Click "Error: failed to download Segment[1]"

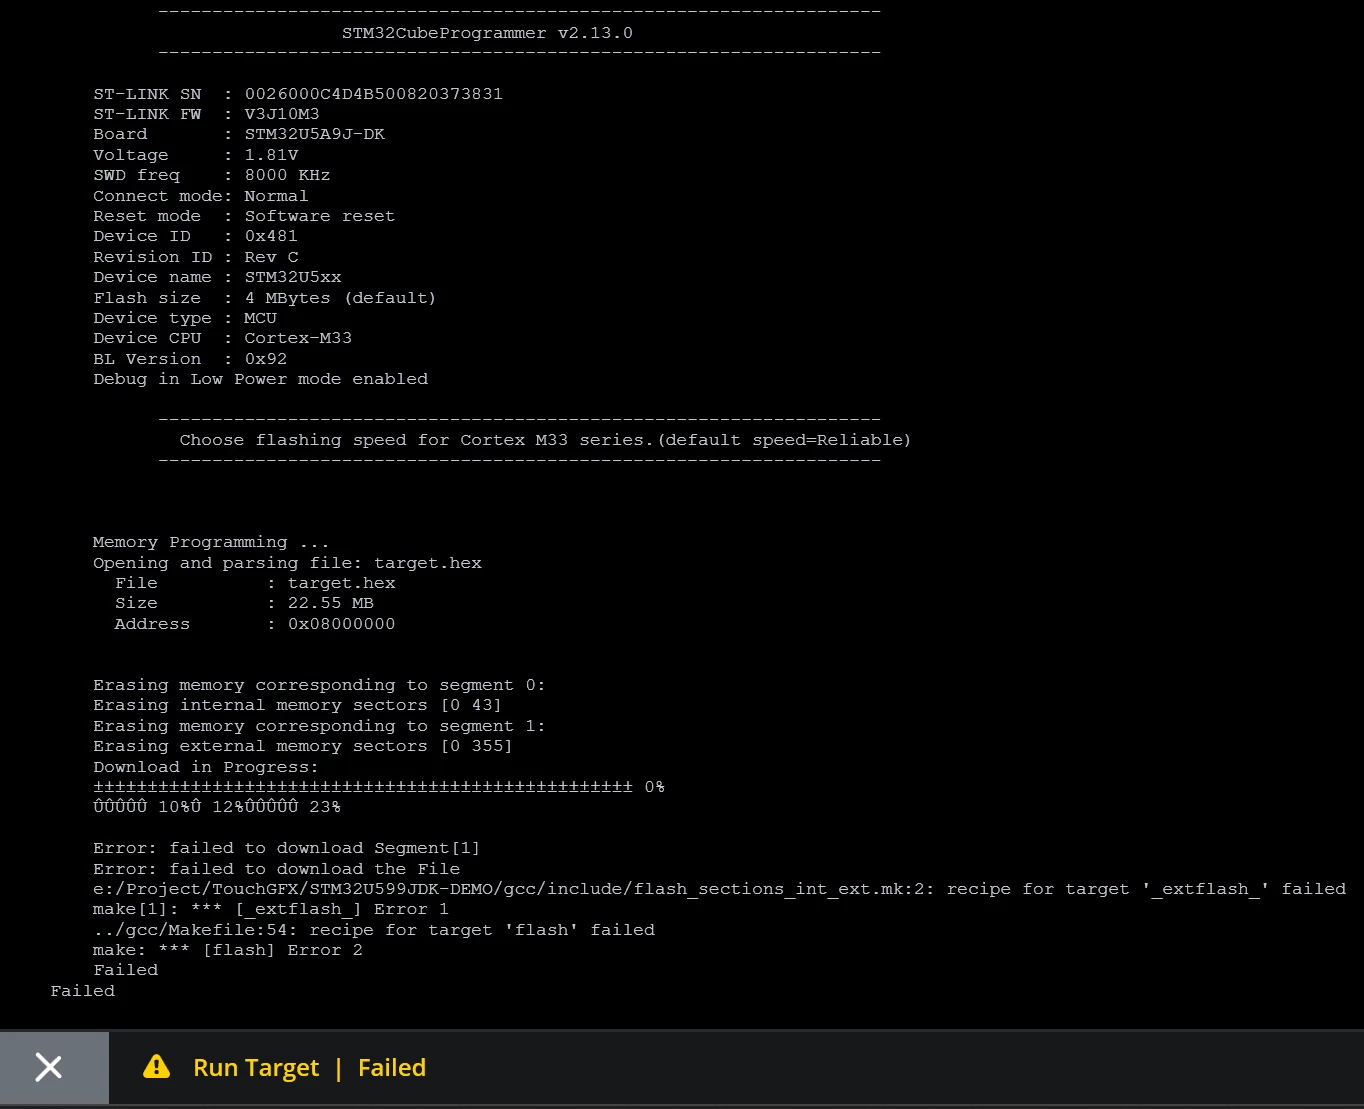pyautogui.click(x=287, y=848)
